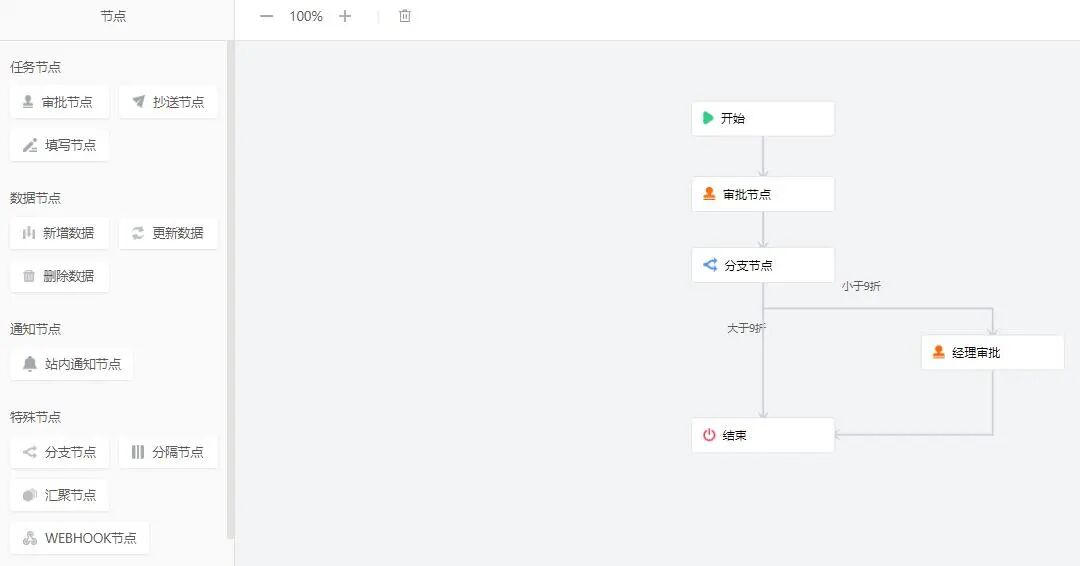The image size is (1080, 566).
Task: Select the 分支节点 item in sidebar palette
Action: [60, 452]
